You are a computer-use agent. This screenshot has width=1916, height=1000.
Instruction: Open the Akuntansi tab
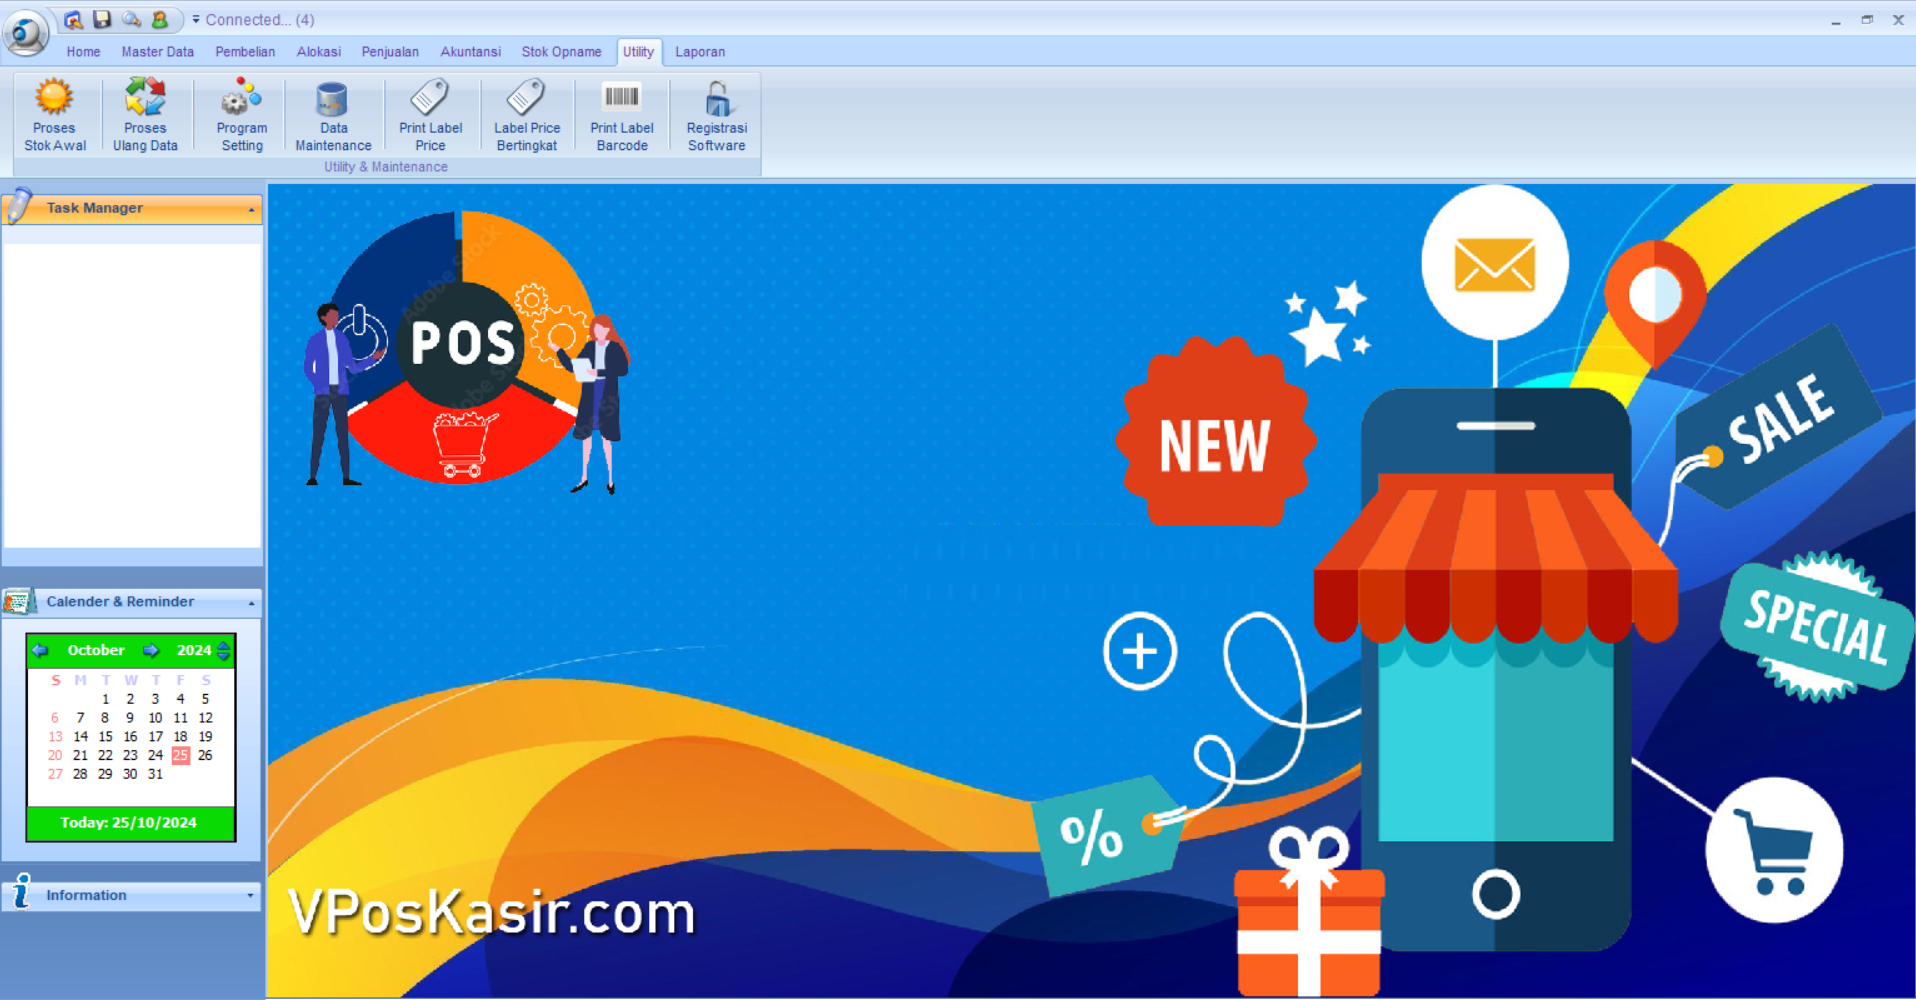tap(470, 52)
